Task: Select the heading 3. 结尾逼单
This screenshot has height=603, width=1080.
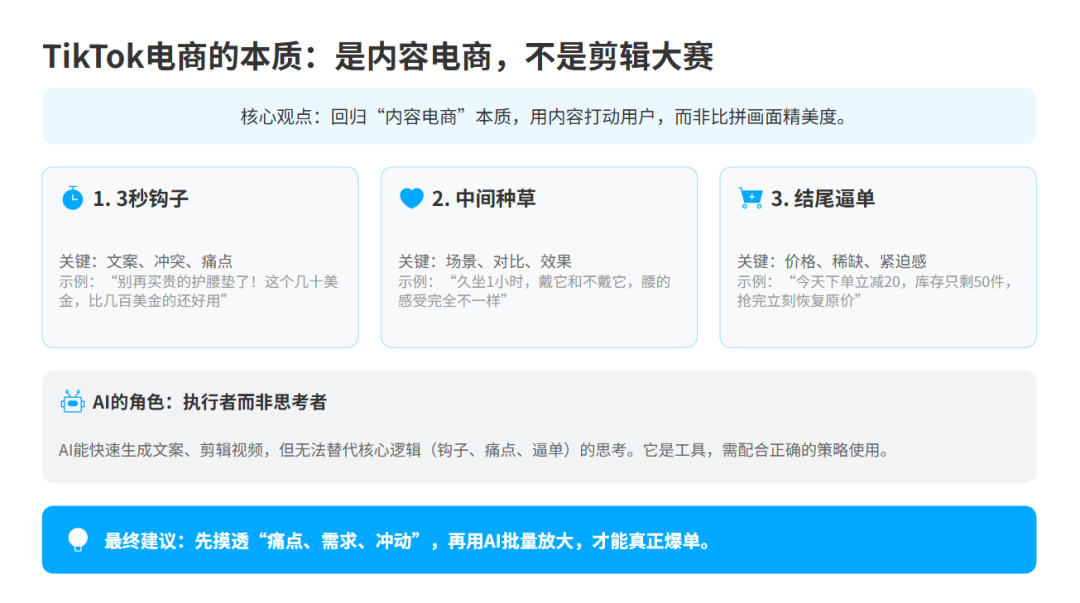Action: 822,199
